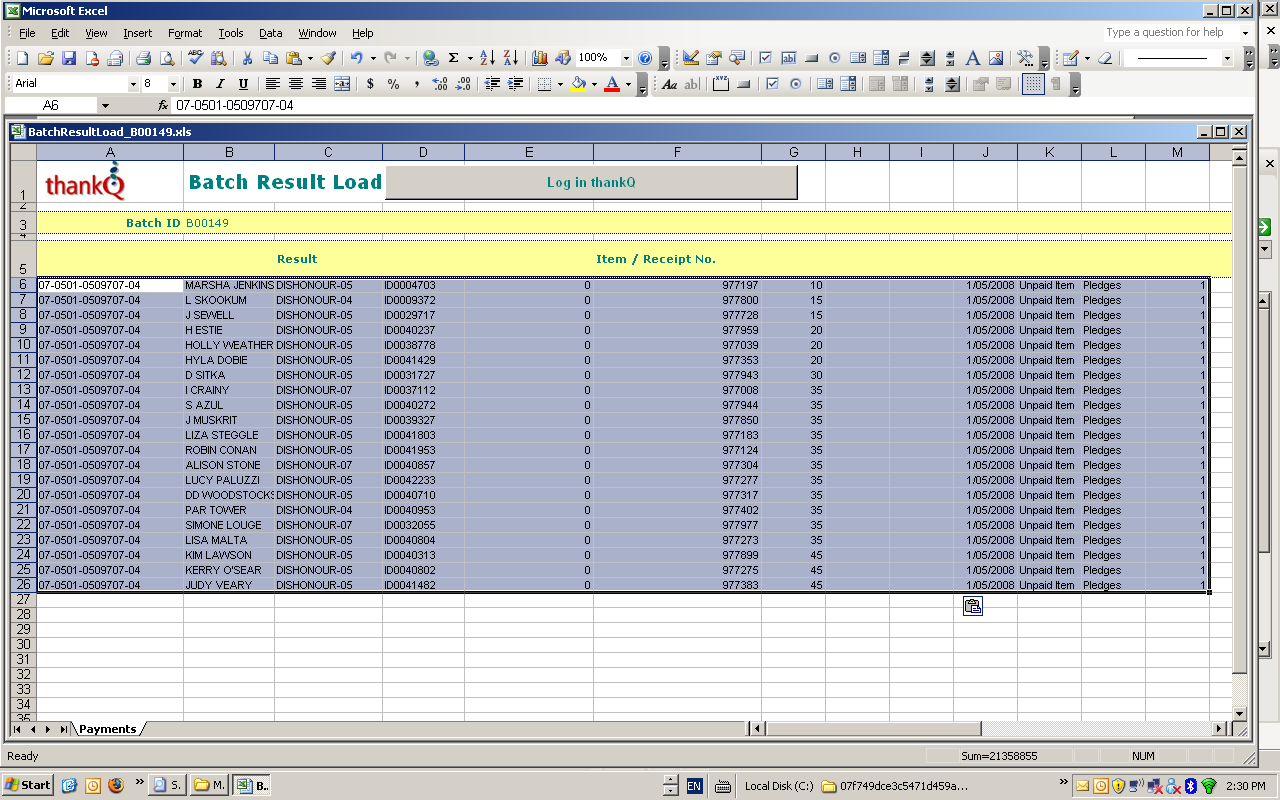Open Microsoft Excel Help question icon
The width and height of the screenshot is (1280, 800).
click(645, 58)
